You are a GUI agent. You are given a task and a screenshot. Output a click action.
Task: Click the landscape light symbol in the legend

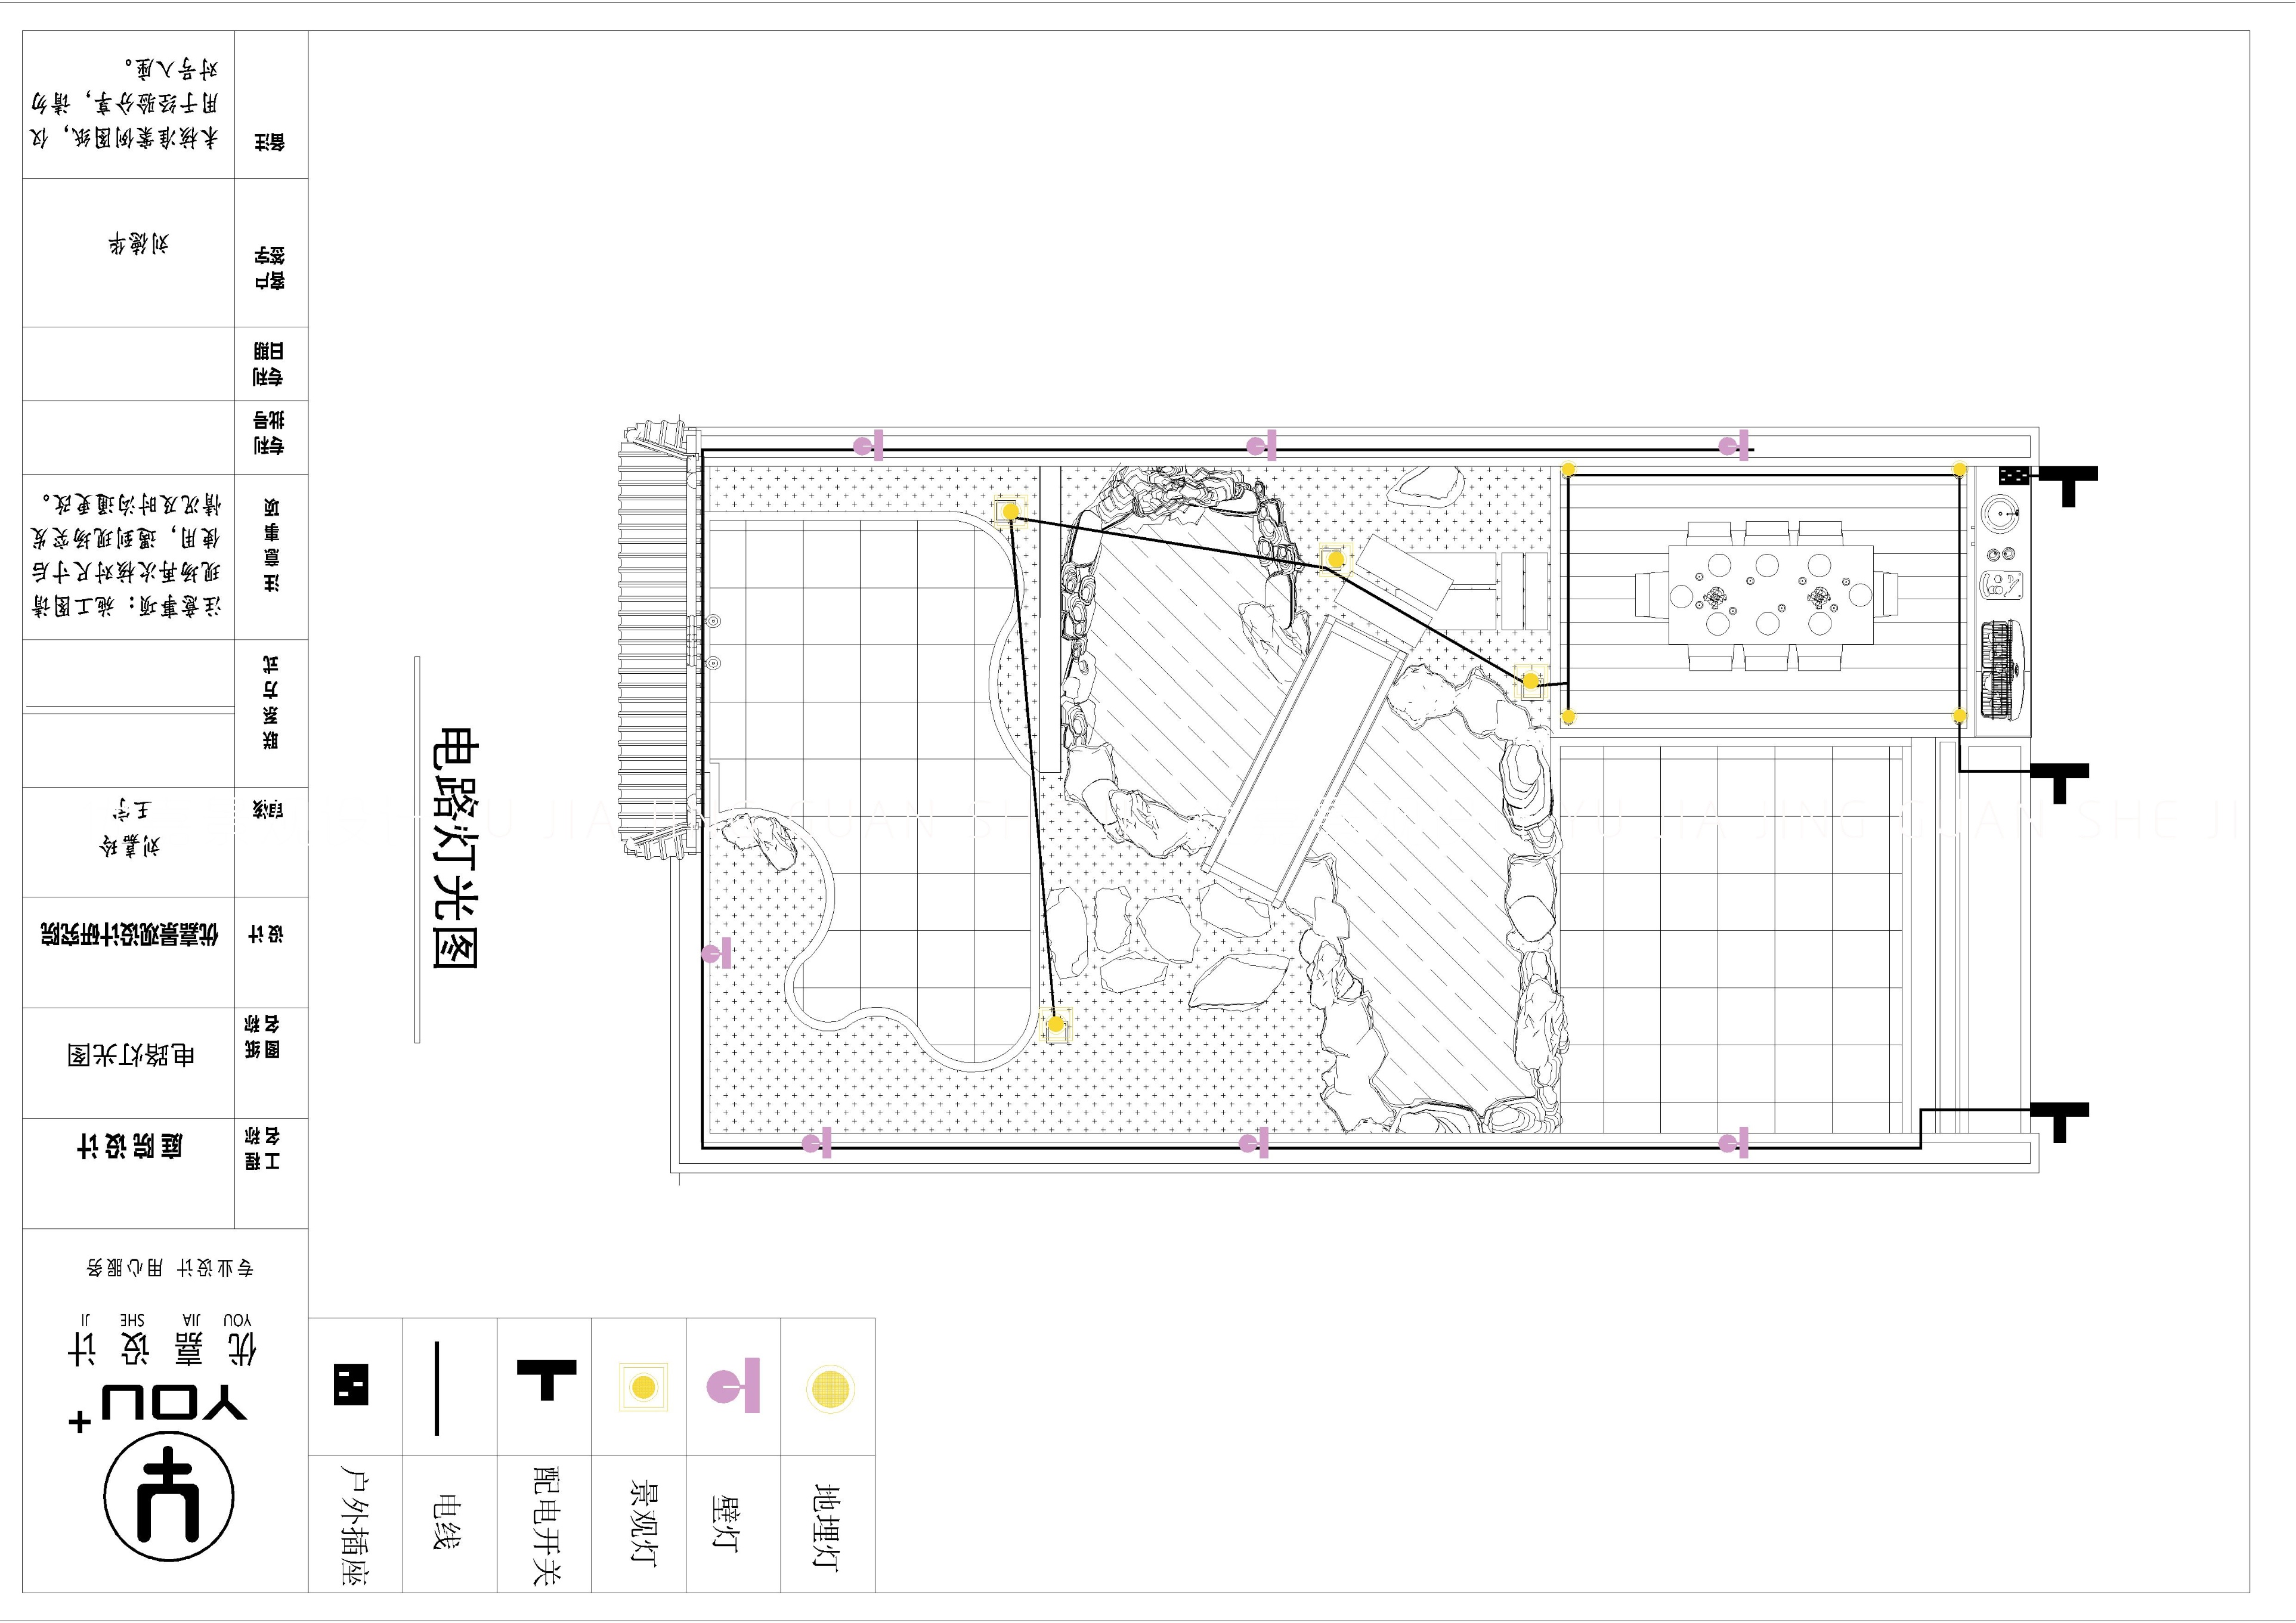point(643,1387)
